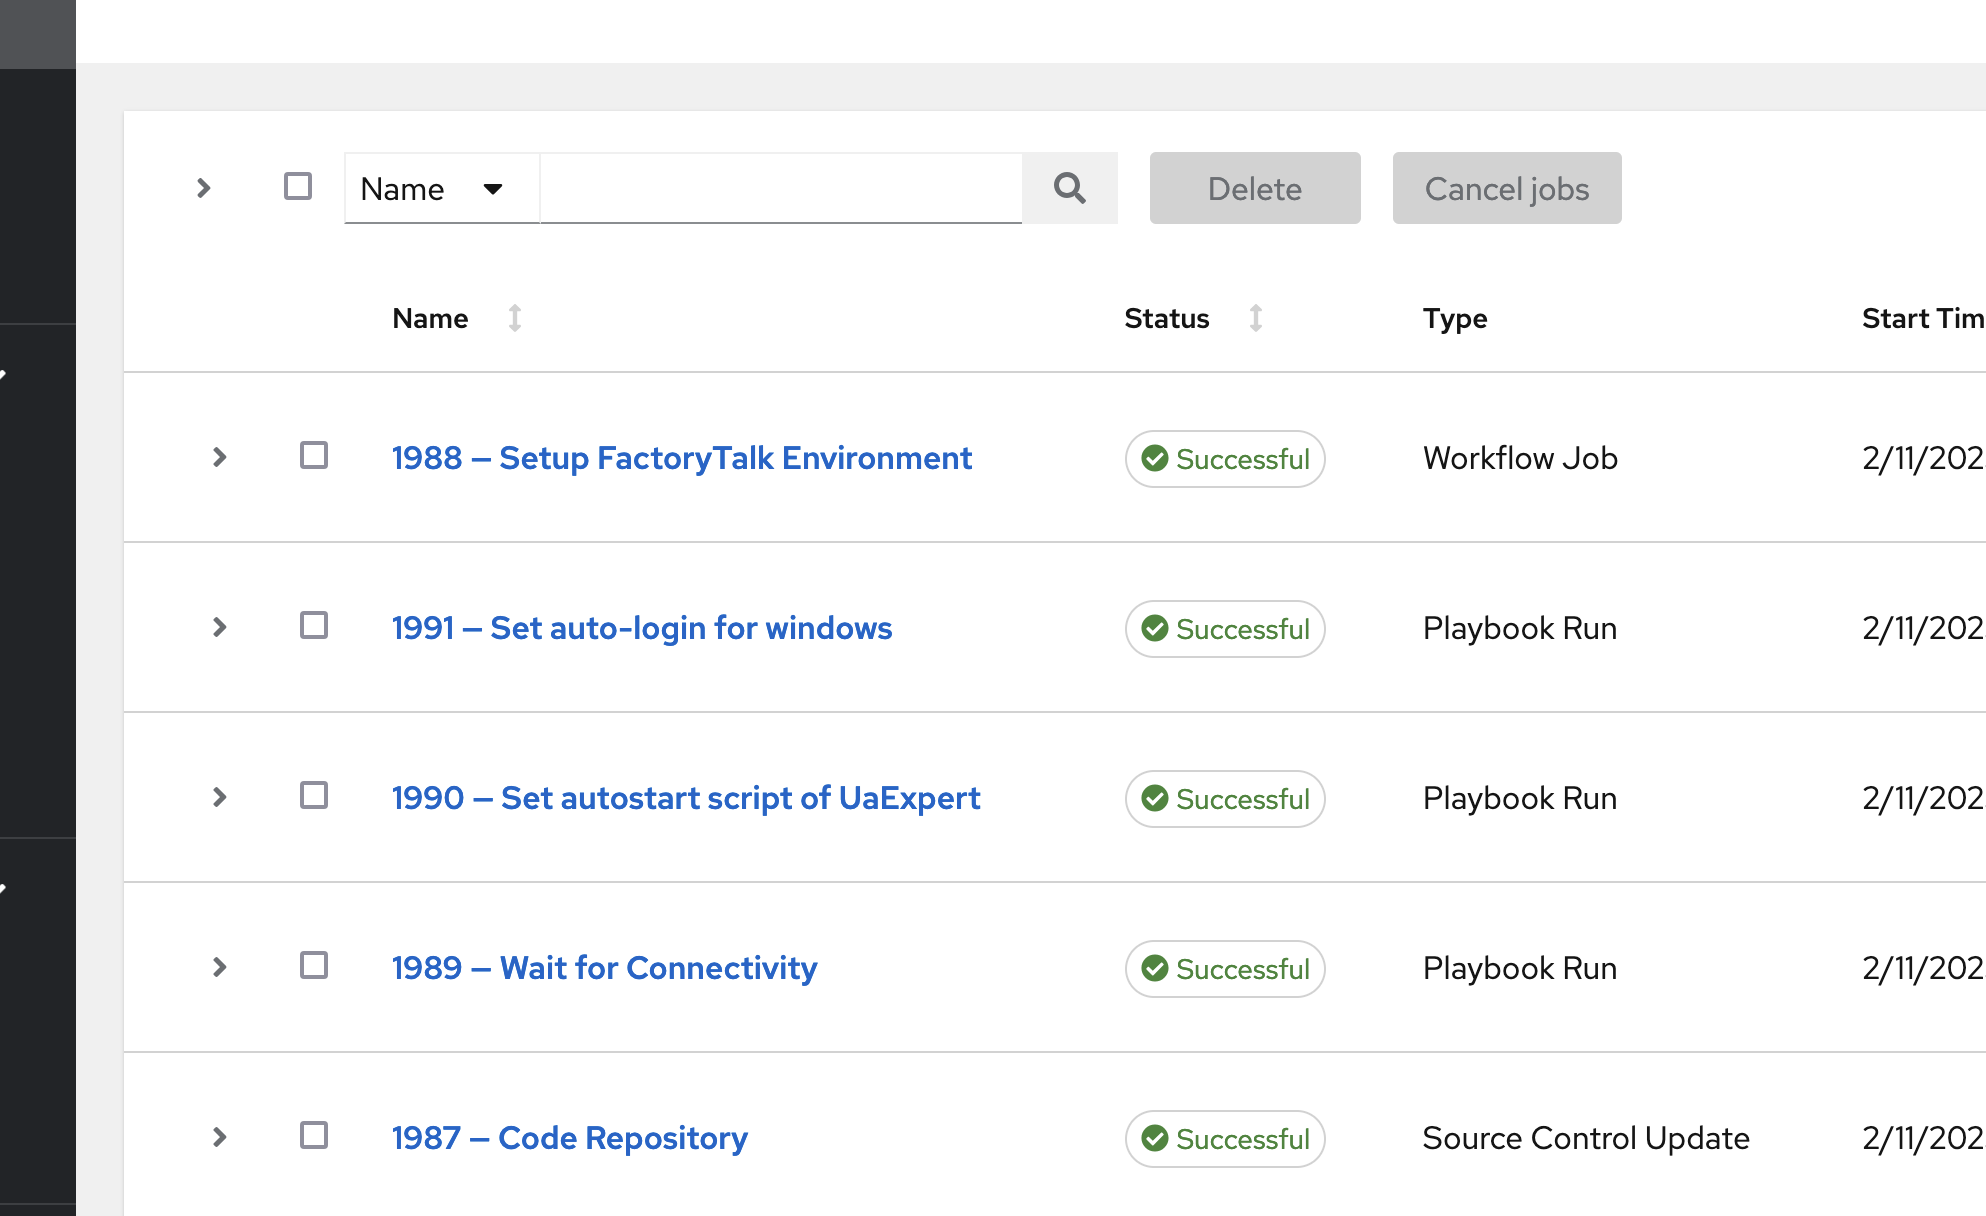
Task: Focus the job name search text field
Action: point(781,188)
